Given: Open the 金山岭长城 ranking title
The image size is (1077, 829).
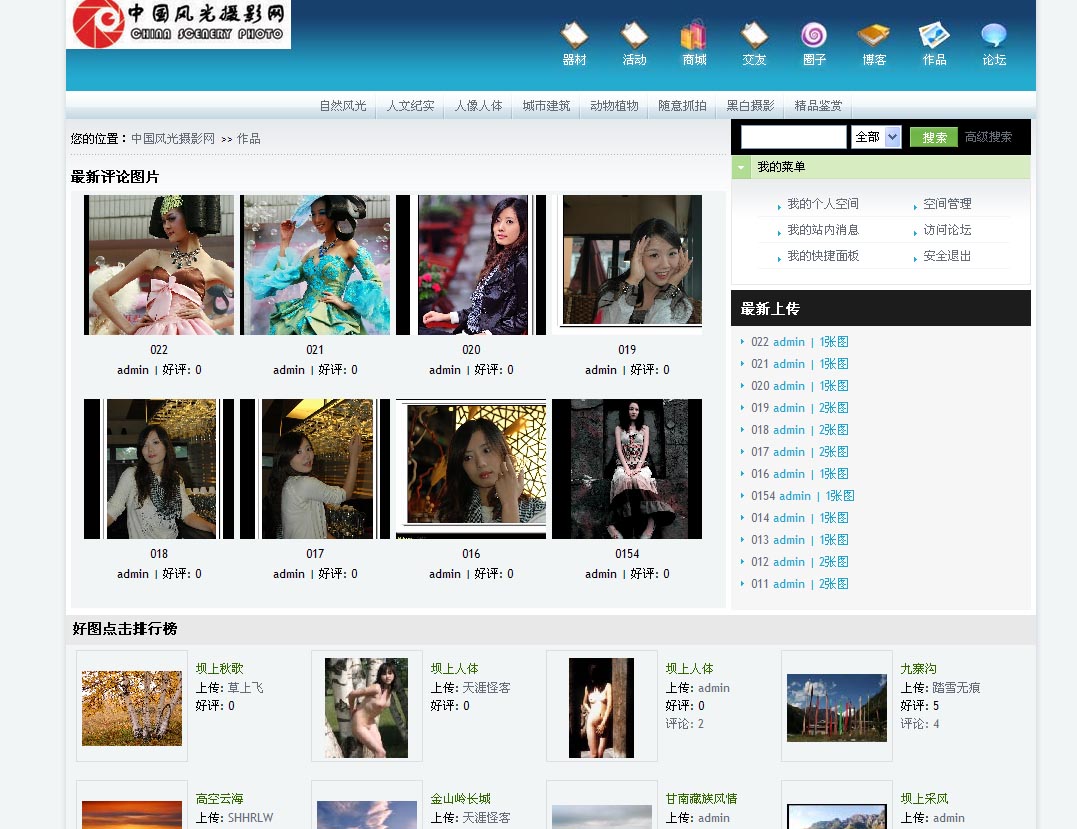Looking at the screenshot, I should click(460, 799).
